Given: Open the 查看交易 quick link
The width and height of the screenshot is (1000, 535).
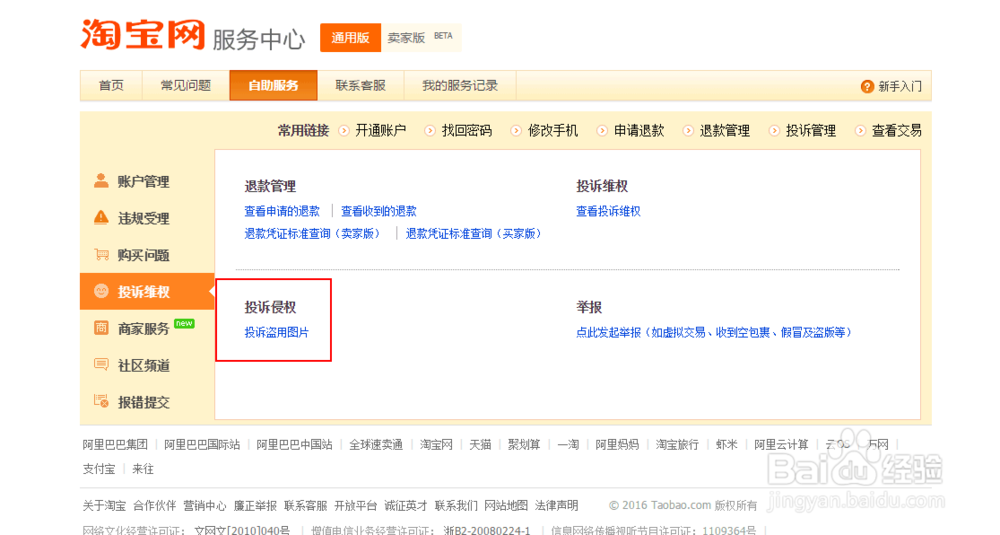Looking at the screenshot, I should coord(897,131).
